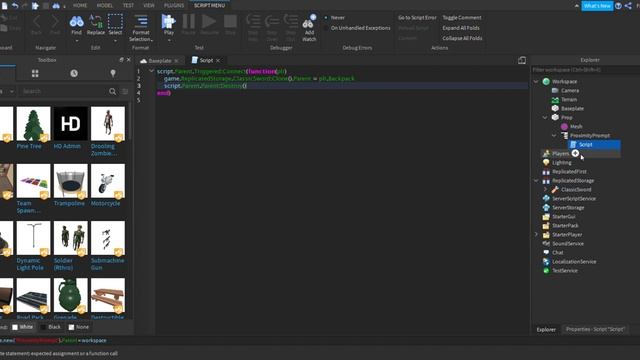The height and width of the screenshot is (360, 640).
Task: Switch to the Properties panel tab
Action: pyautogui.click(x=595, y=329)
